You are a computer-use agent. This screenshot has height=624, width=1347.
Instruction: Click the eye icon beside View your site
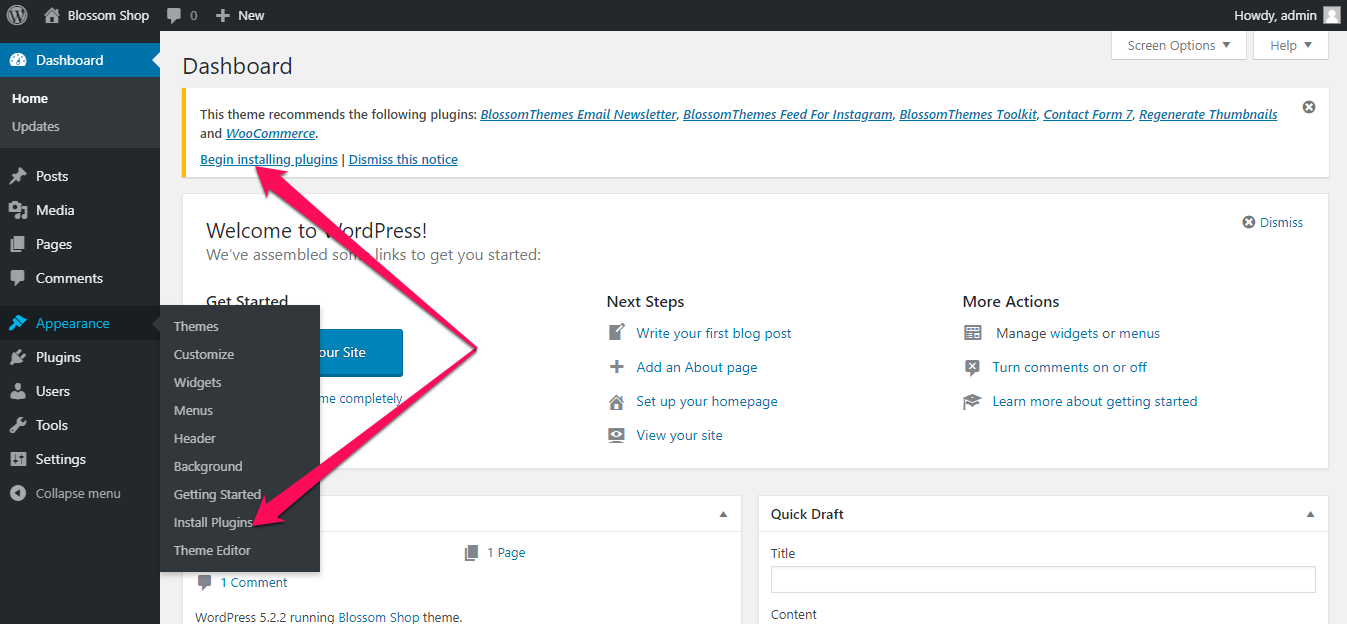617,435
